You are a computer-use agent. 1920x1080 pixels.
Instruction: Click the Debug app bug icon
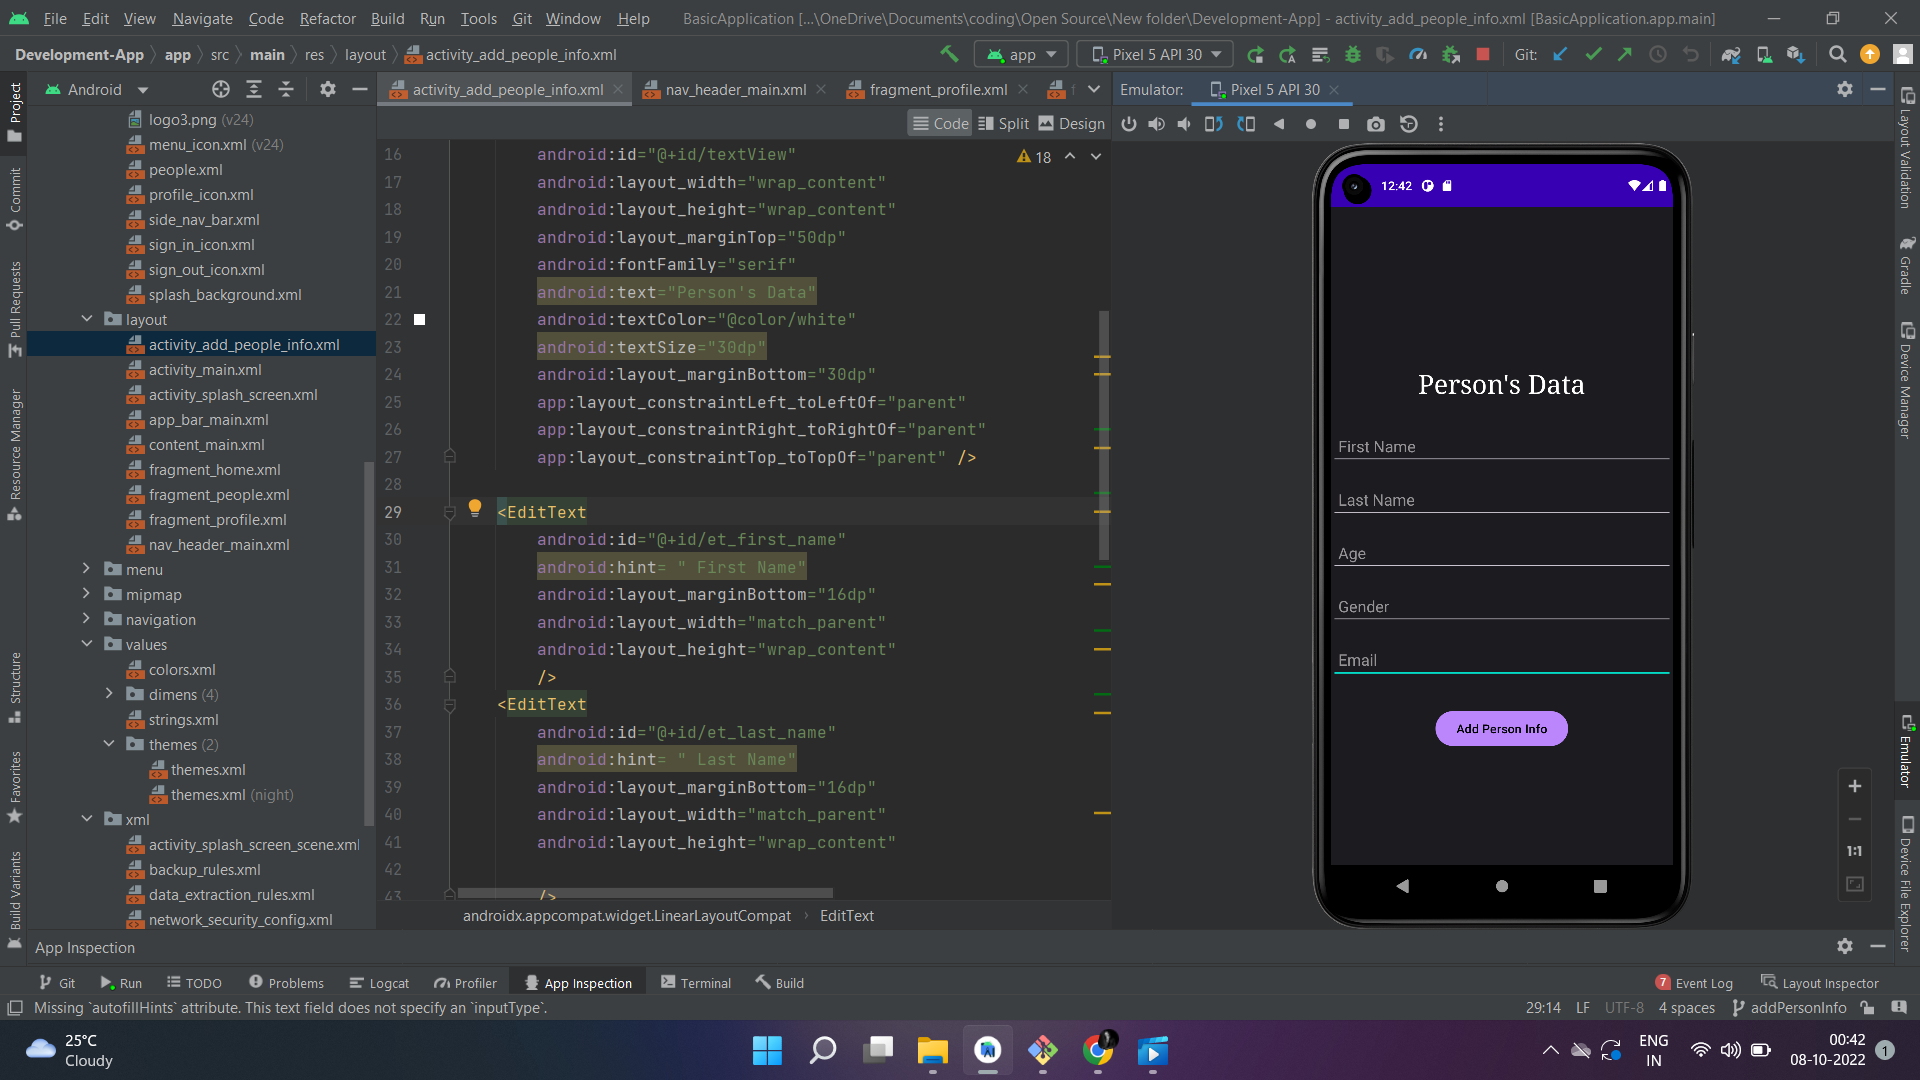tap(1353, 54)
